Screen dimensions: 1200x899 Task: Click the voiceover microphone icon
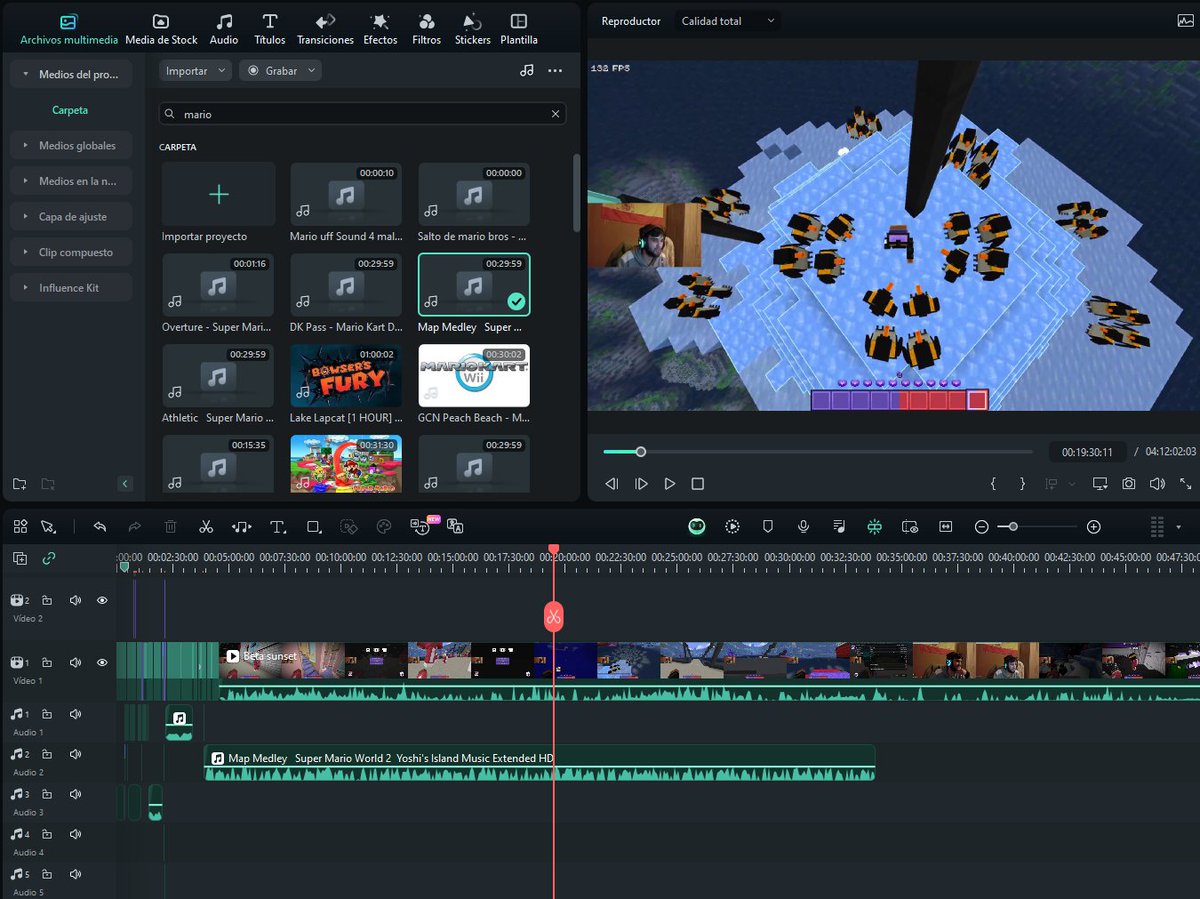803,526
